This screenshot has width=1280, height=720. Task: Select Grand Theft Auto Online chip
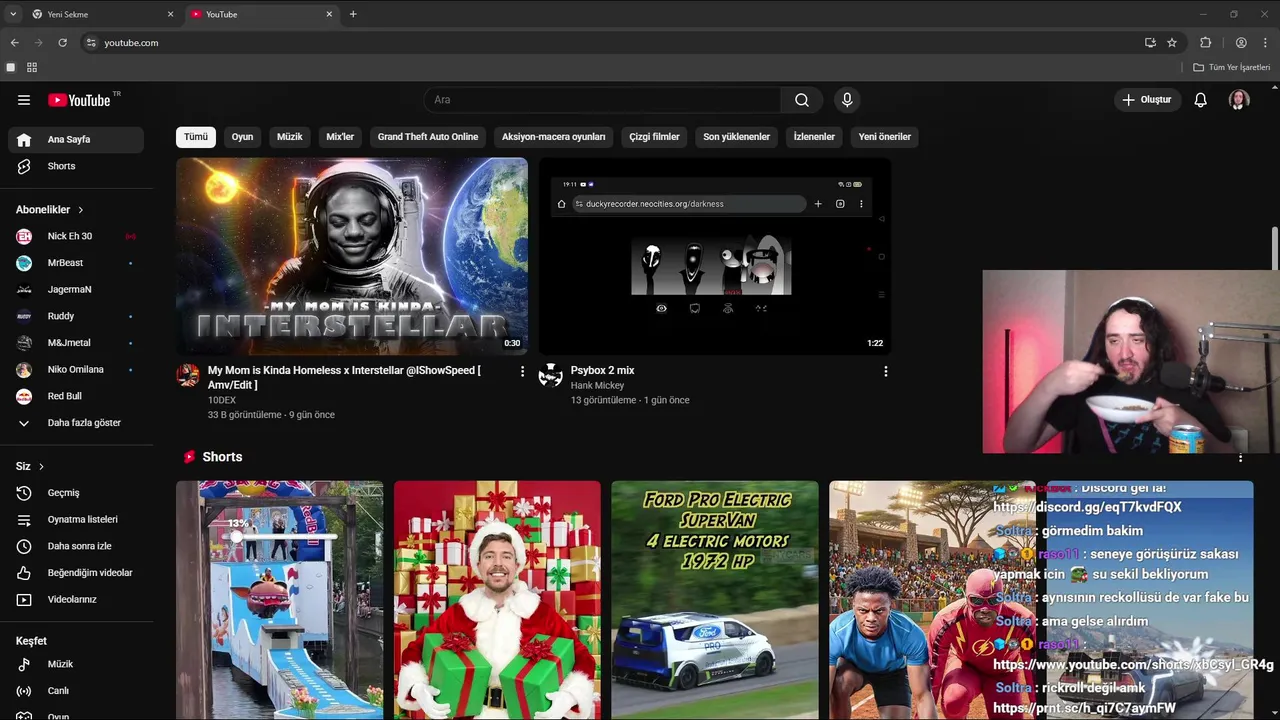point(428,137)
